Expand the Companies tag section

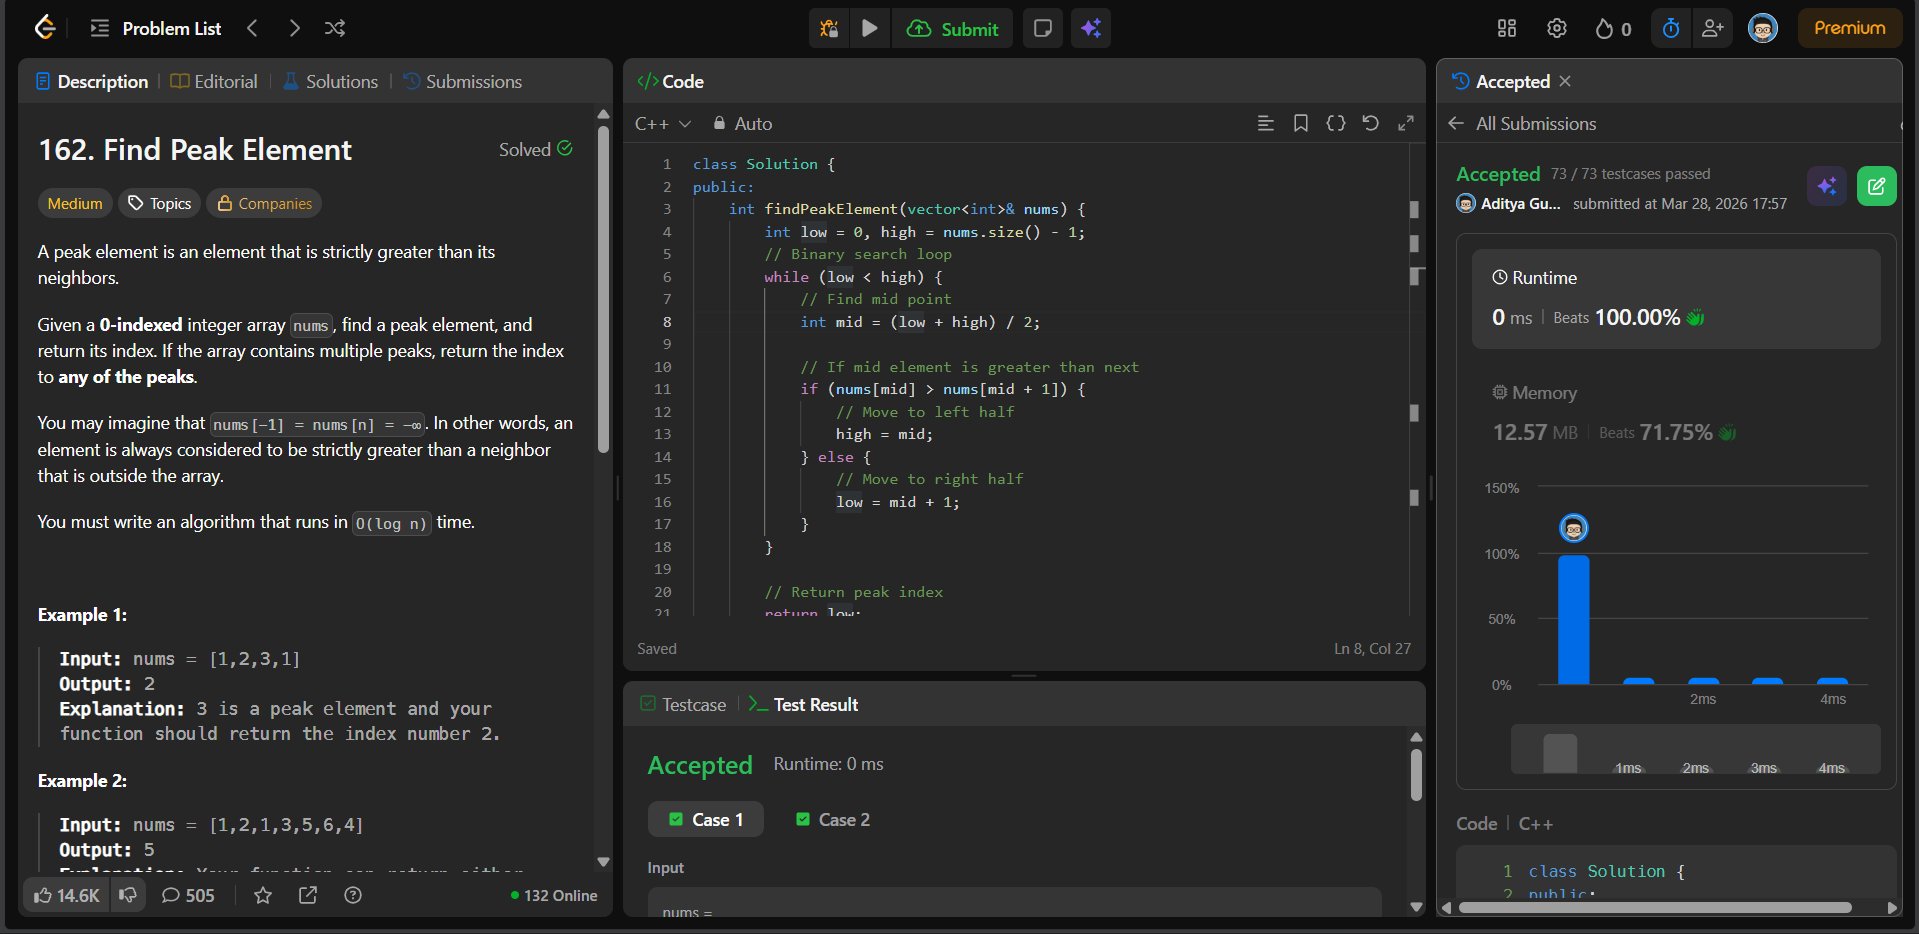click(265, 204)
